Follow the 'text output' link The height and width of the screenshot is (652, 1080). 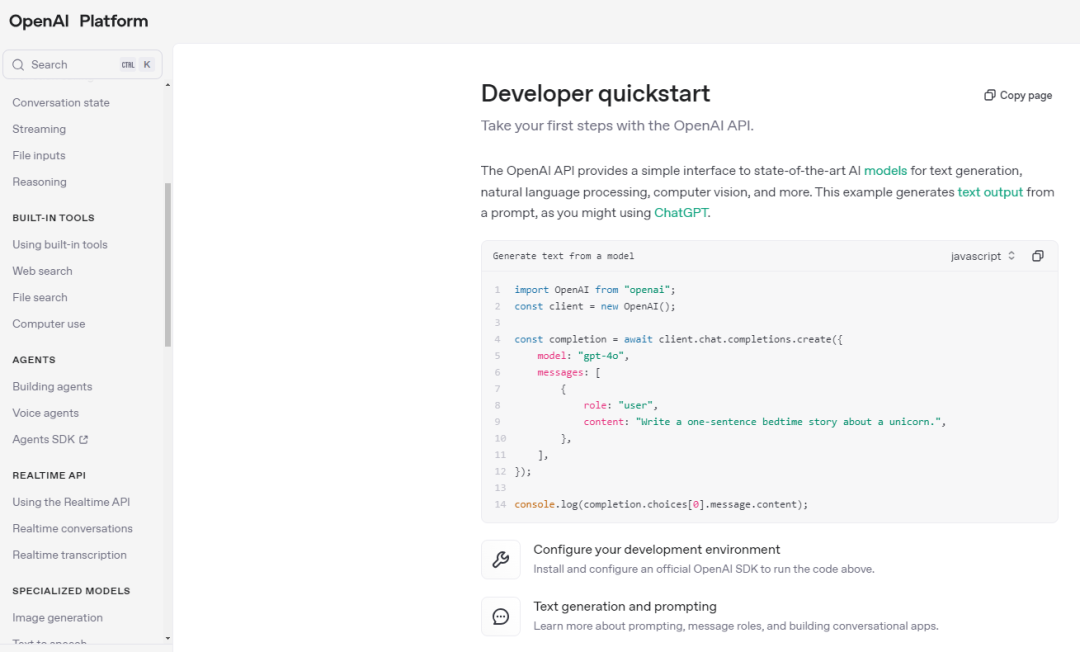pyautogui.click(x=990, y=192)
